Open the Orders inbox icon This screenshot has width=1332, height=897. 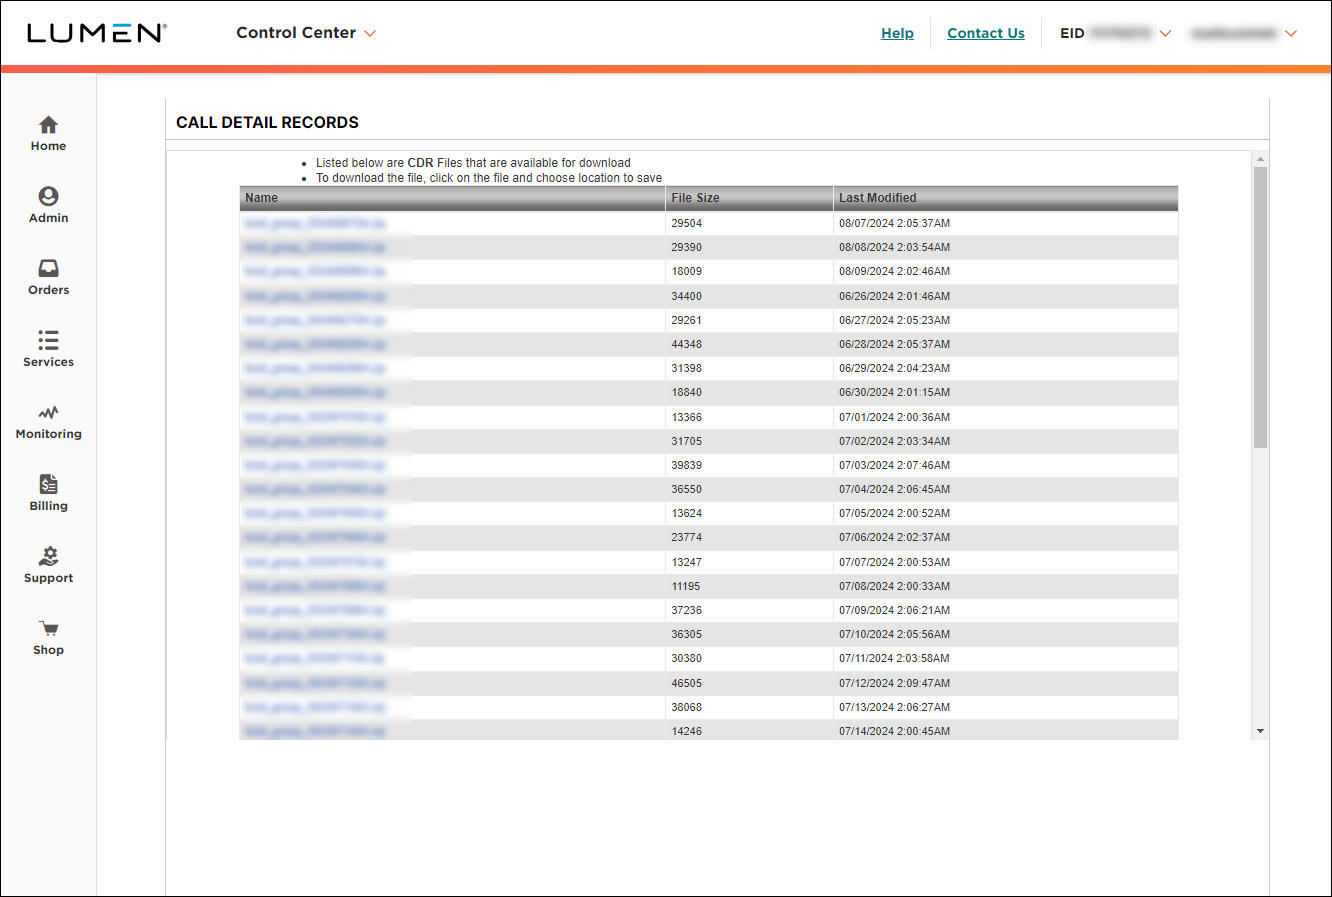pyautogui.click(x=48, y=269)
